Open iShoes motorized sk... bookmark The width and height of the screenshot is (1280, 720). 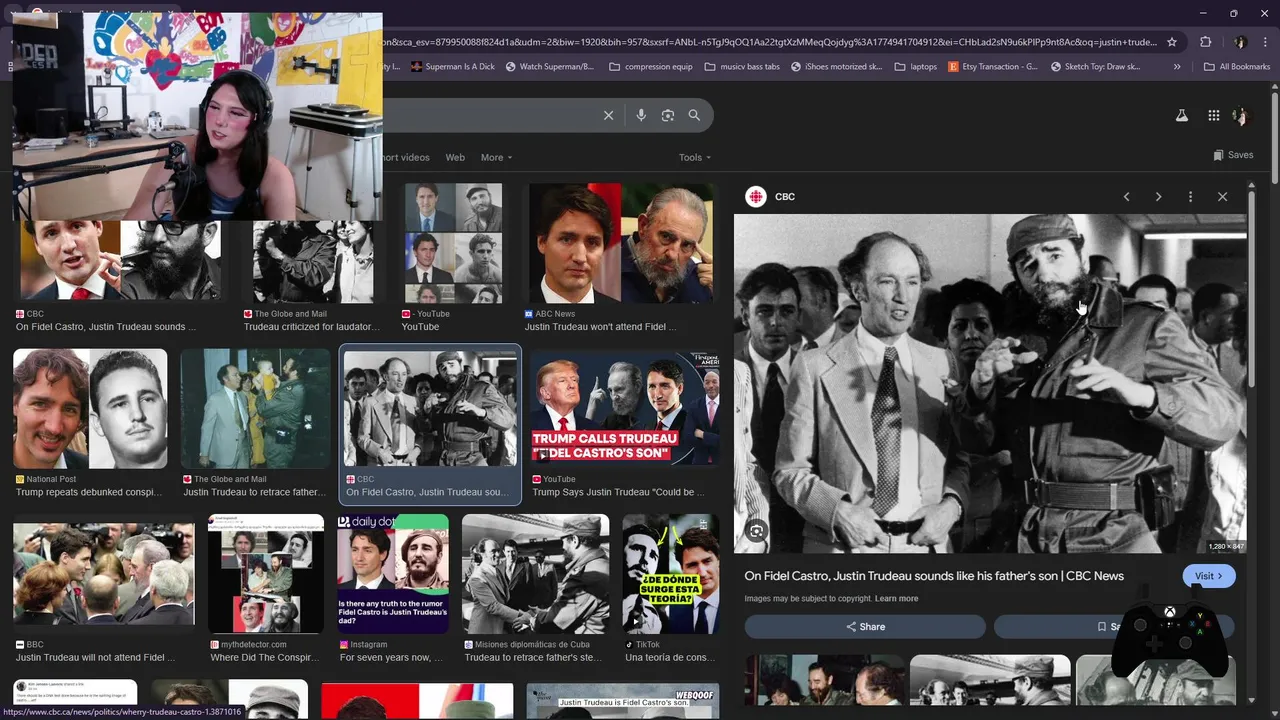tap(836, 67)
